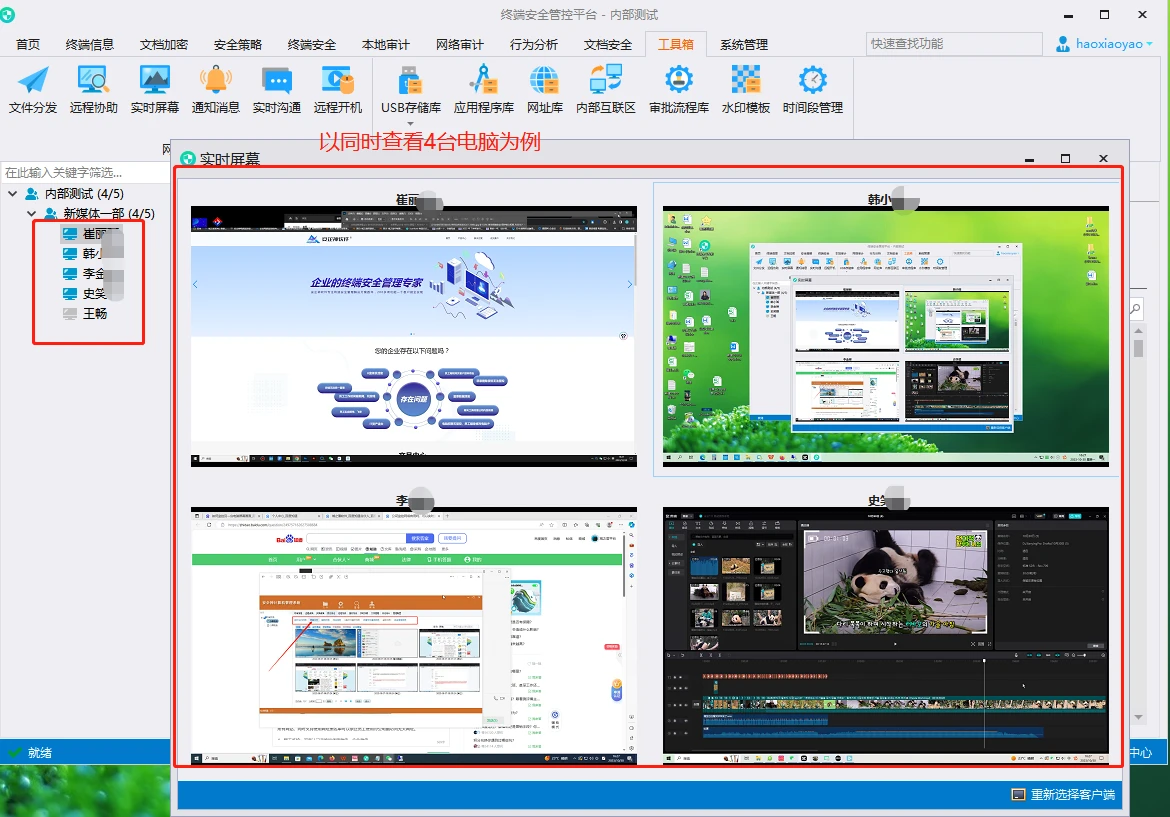Open the 安全策略 tab

(x=237, y=45)
